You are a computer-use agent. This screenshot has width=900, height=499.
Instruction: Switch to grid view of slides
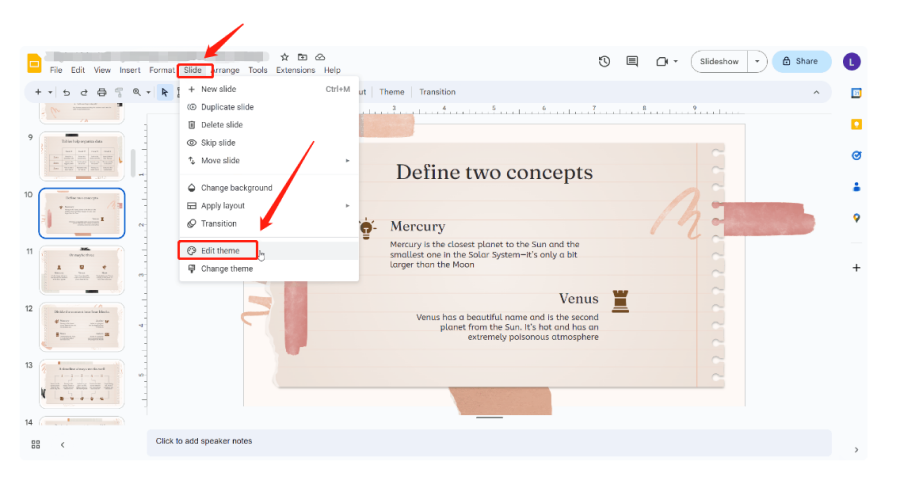(36, 444)
